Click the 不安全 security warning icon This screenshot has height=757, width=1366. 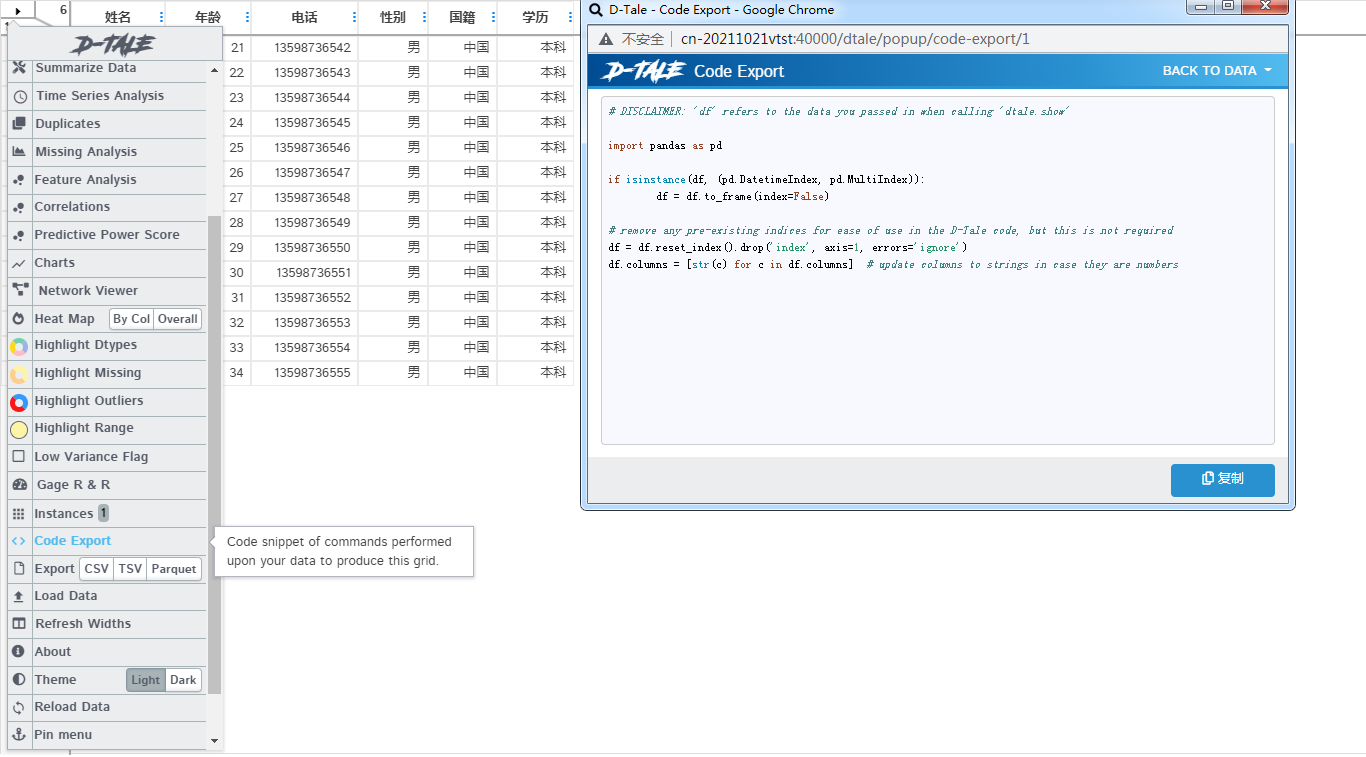(606, 39)
